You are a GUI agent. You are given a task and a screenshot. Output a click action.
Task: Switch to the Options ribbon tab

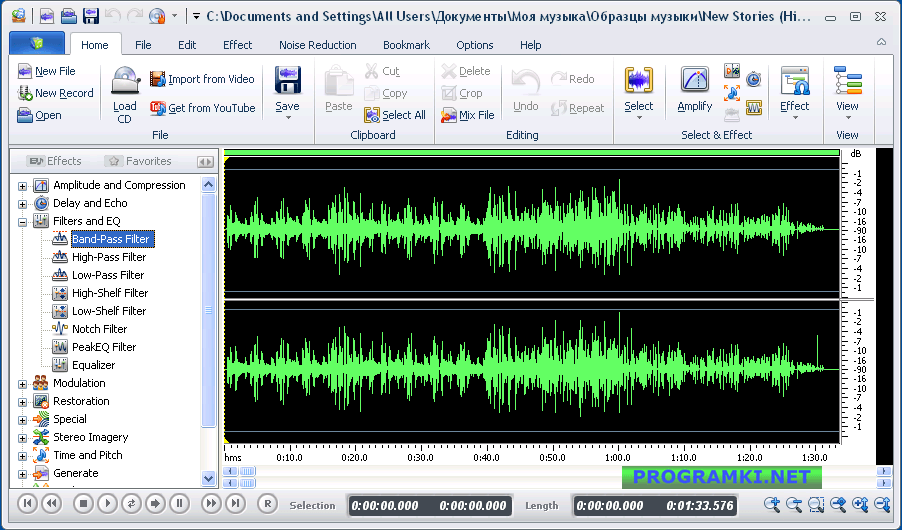(475, 45)
